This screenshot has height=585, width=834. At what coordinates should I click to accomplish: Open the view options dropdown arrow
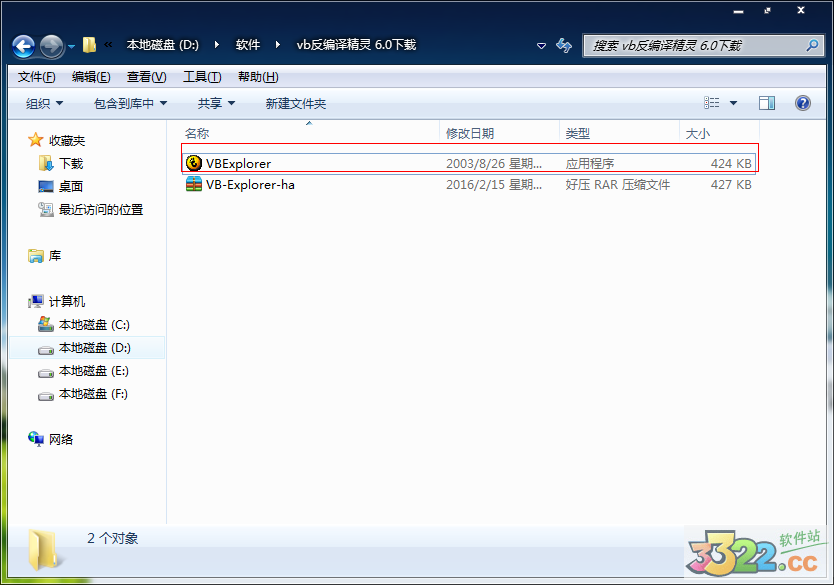tap(733, 103)
